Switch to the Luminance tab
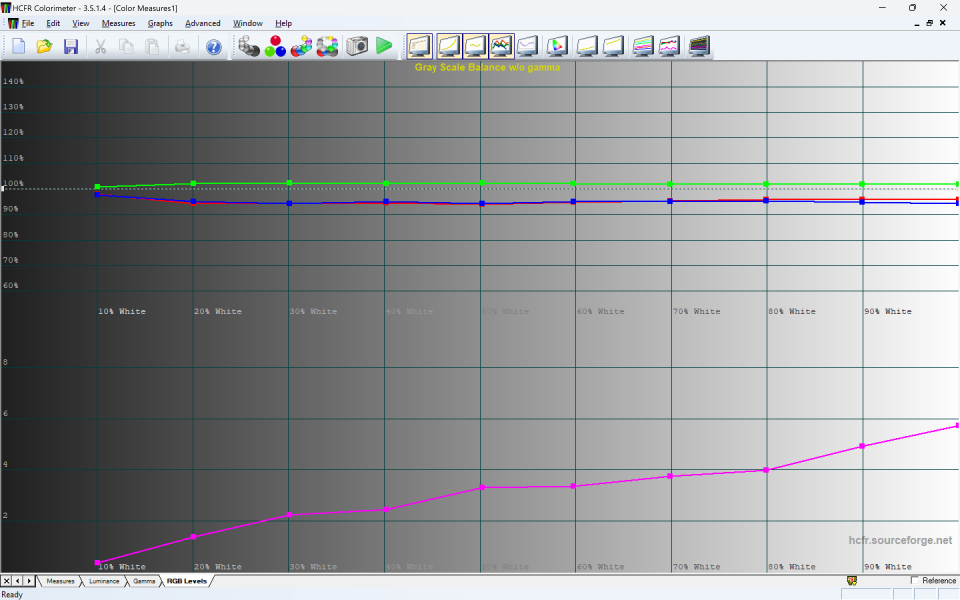 coord(104,581)
